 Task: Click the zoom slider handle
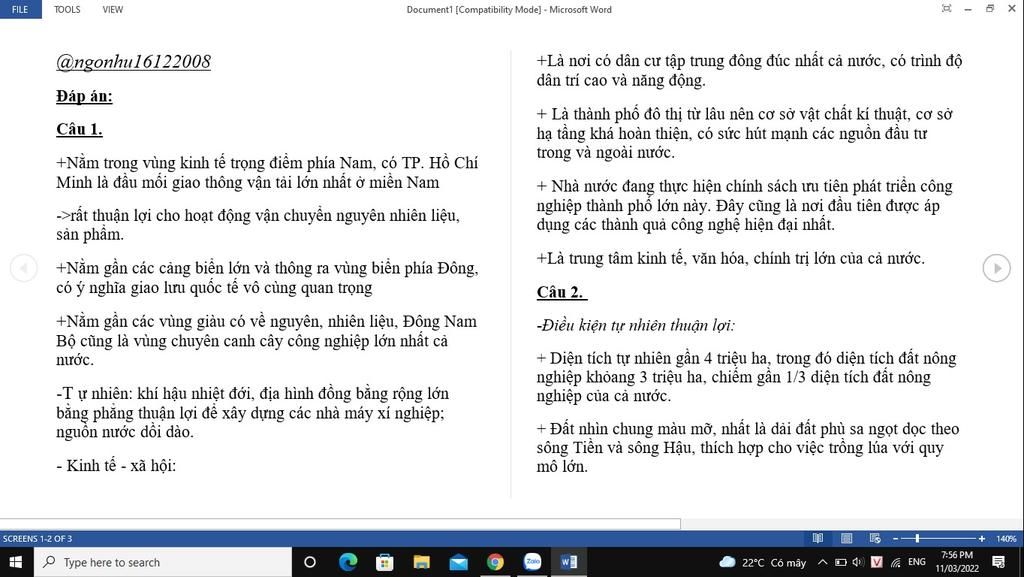918,538
